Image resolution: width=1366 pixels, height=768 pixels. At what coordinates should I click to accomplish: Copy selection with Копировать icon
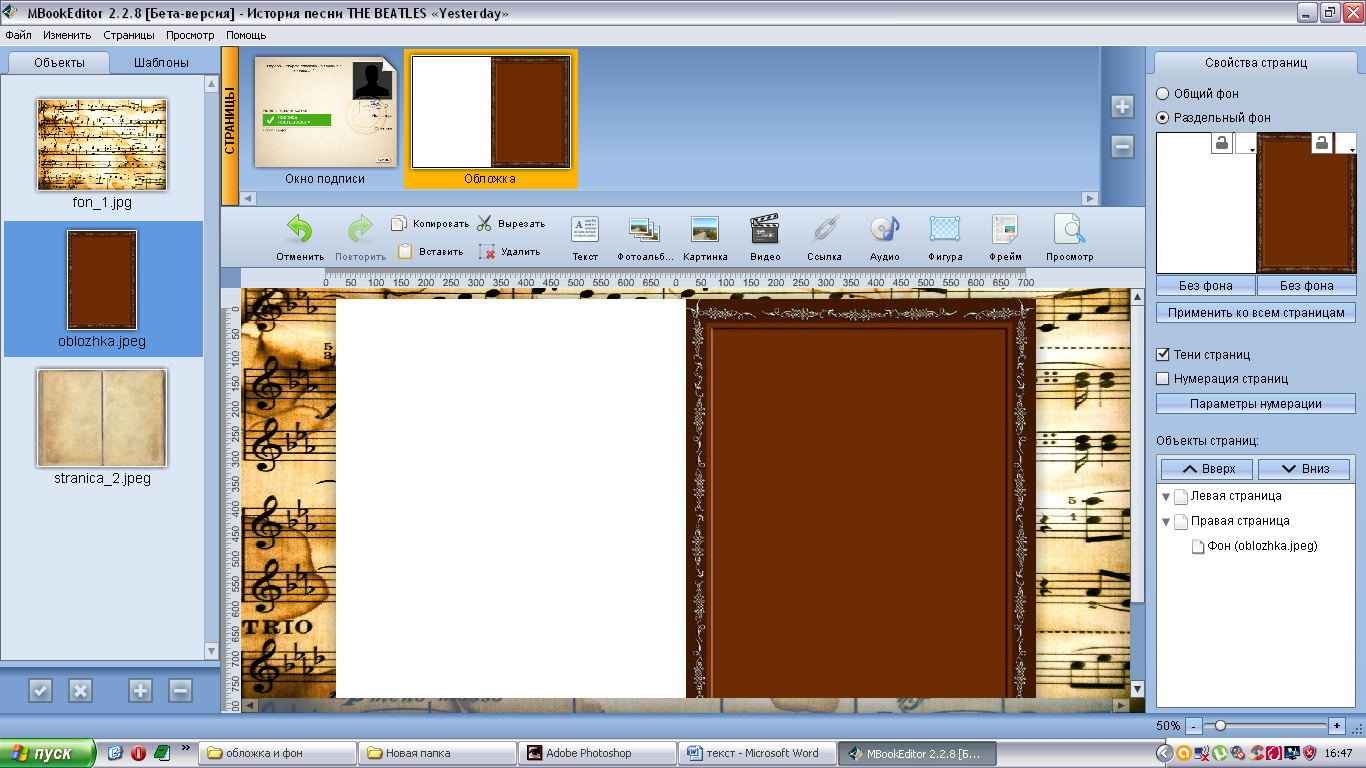(399, 223)
